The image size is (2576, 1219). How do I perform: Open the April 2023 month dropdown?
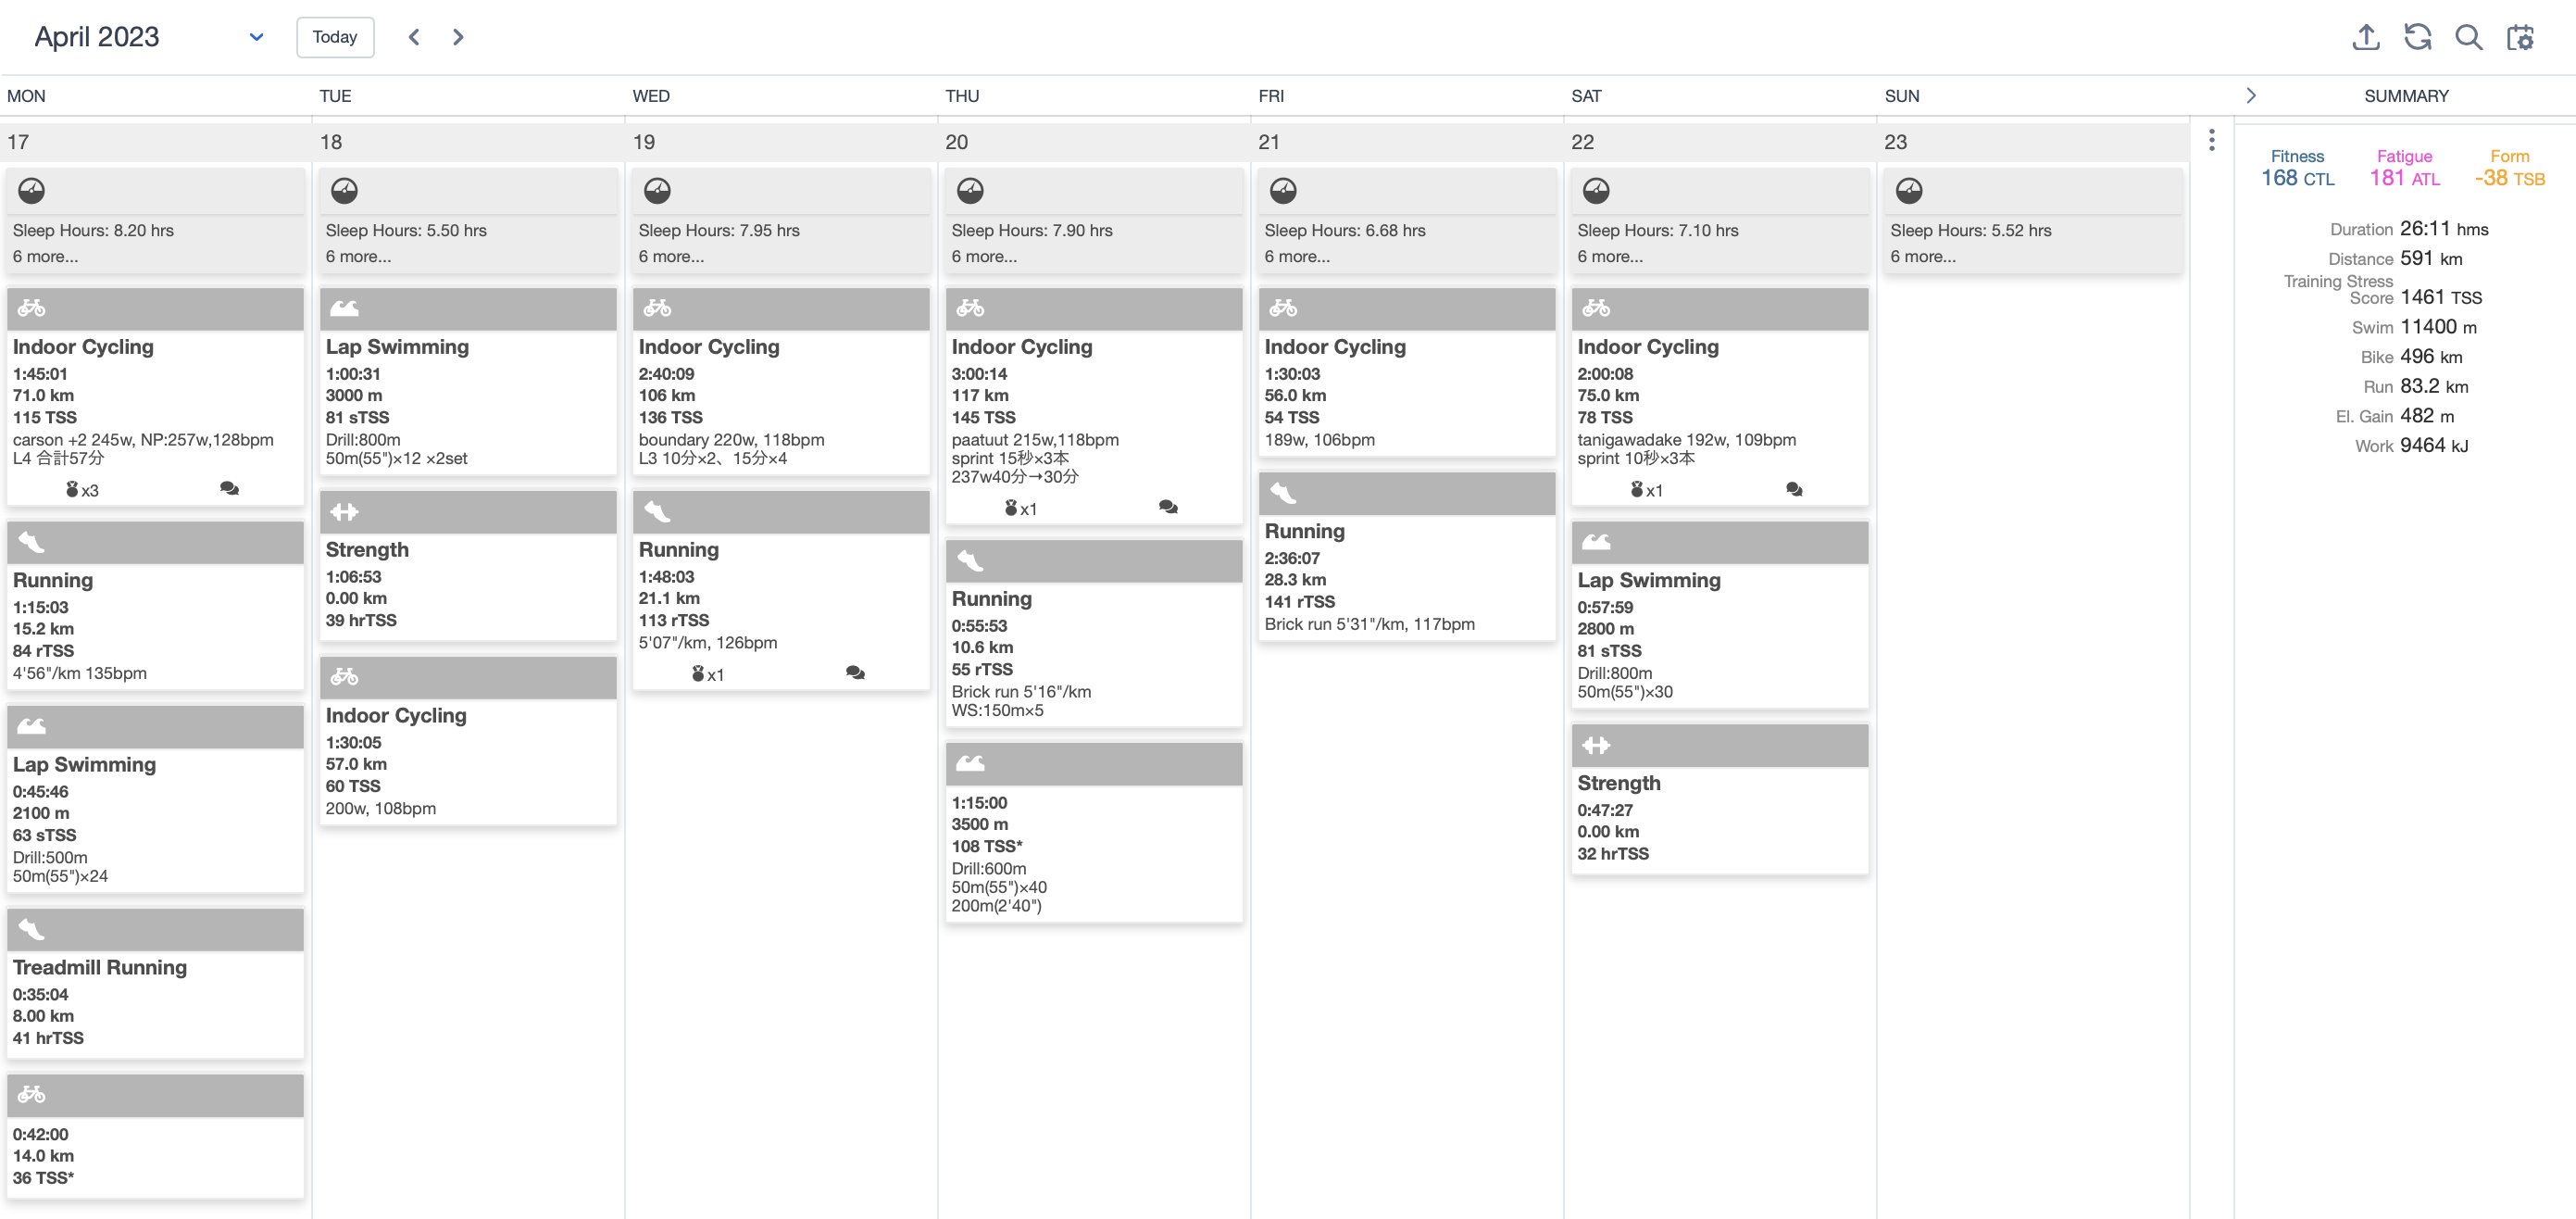150,37
